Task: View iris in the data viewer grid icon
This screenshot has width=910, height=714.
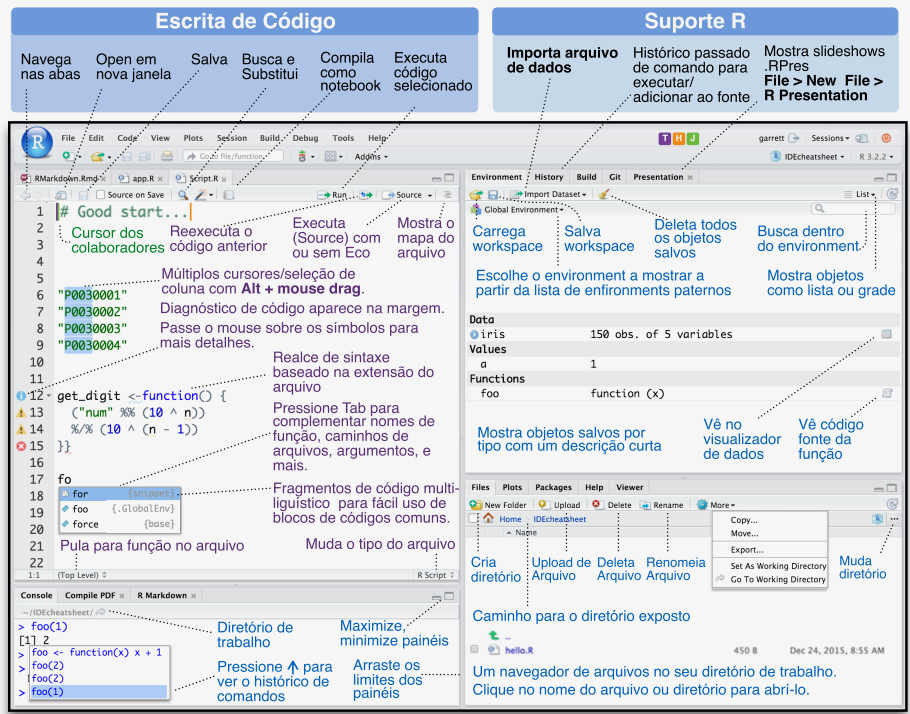Action: (886, 334)
